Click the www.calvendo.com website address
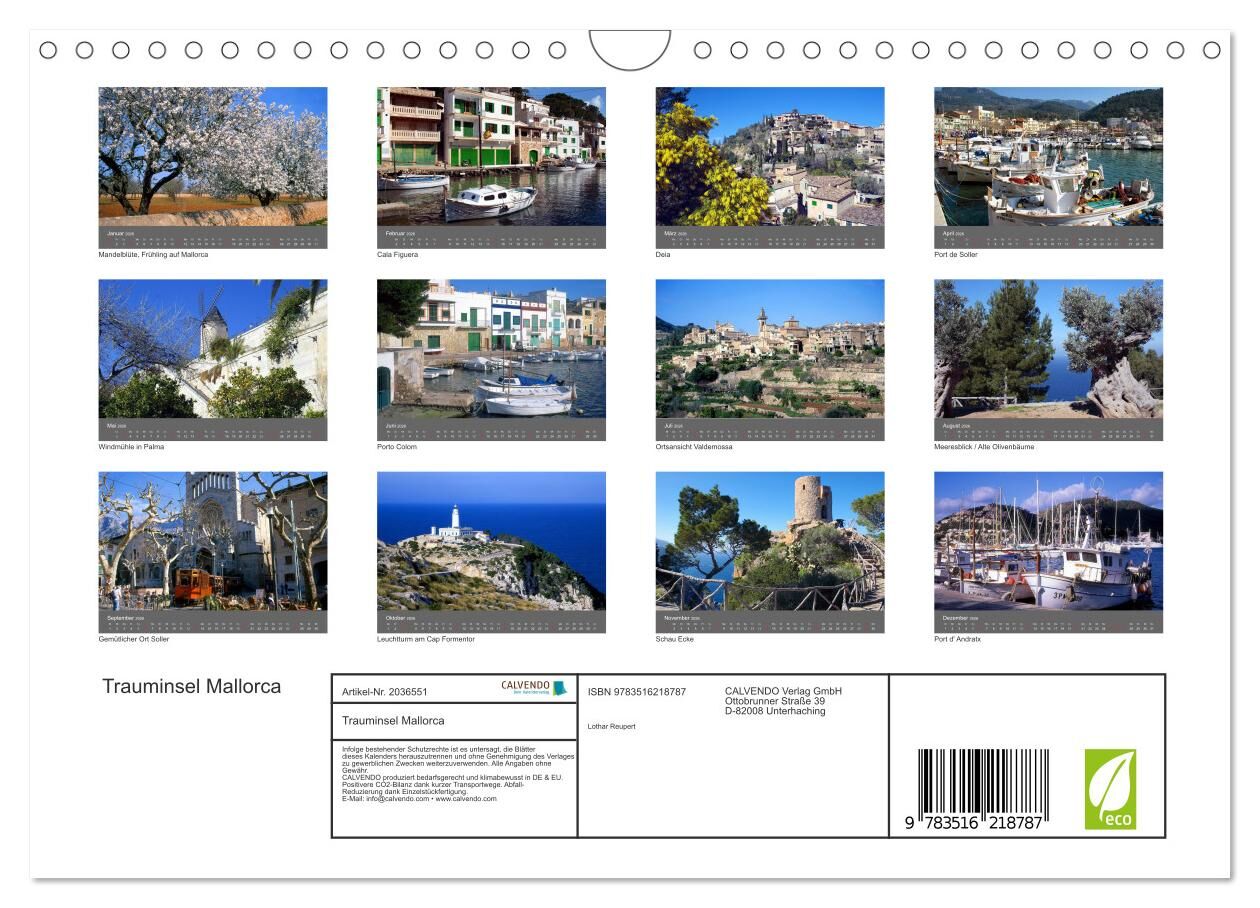Viewport: 1260px width, 908px height. click(x=466, y=799)
